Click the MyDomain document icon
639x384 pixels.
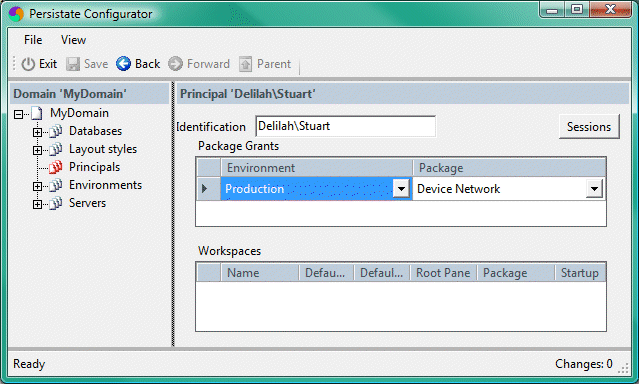pyautogui.click(x=37, y=113)
